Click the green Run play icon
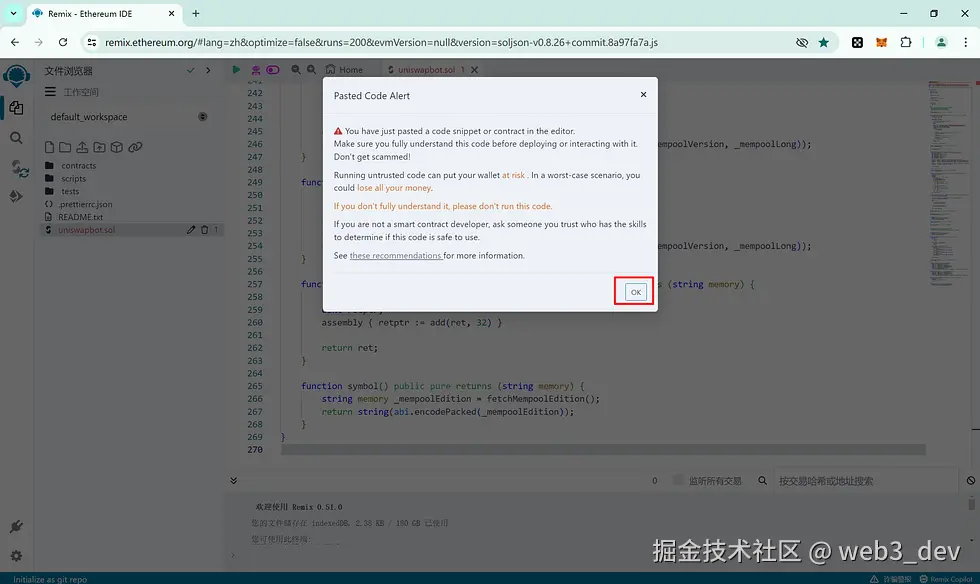 coord(236,69)
